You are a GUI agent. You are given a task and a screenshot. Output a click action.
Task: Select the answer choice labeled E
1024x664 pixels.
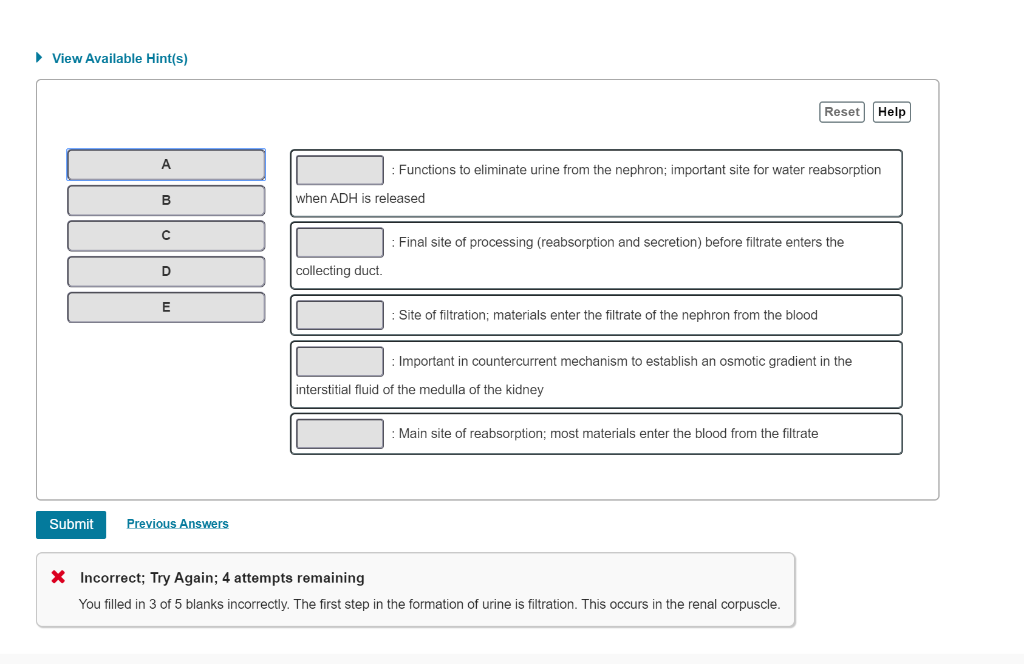165,307
